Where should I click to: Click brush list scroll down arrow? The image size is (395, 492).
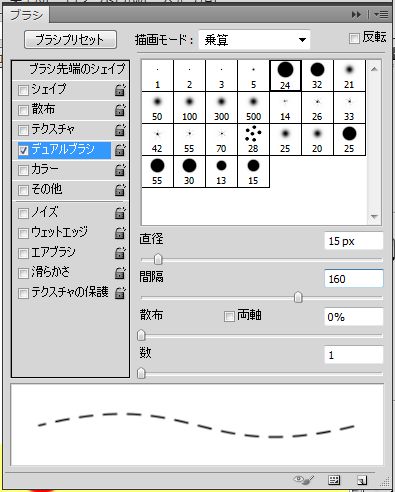click(374, 217)
